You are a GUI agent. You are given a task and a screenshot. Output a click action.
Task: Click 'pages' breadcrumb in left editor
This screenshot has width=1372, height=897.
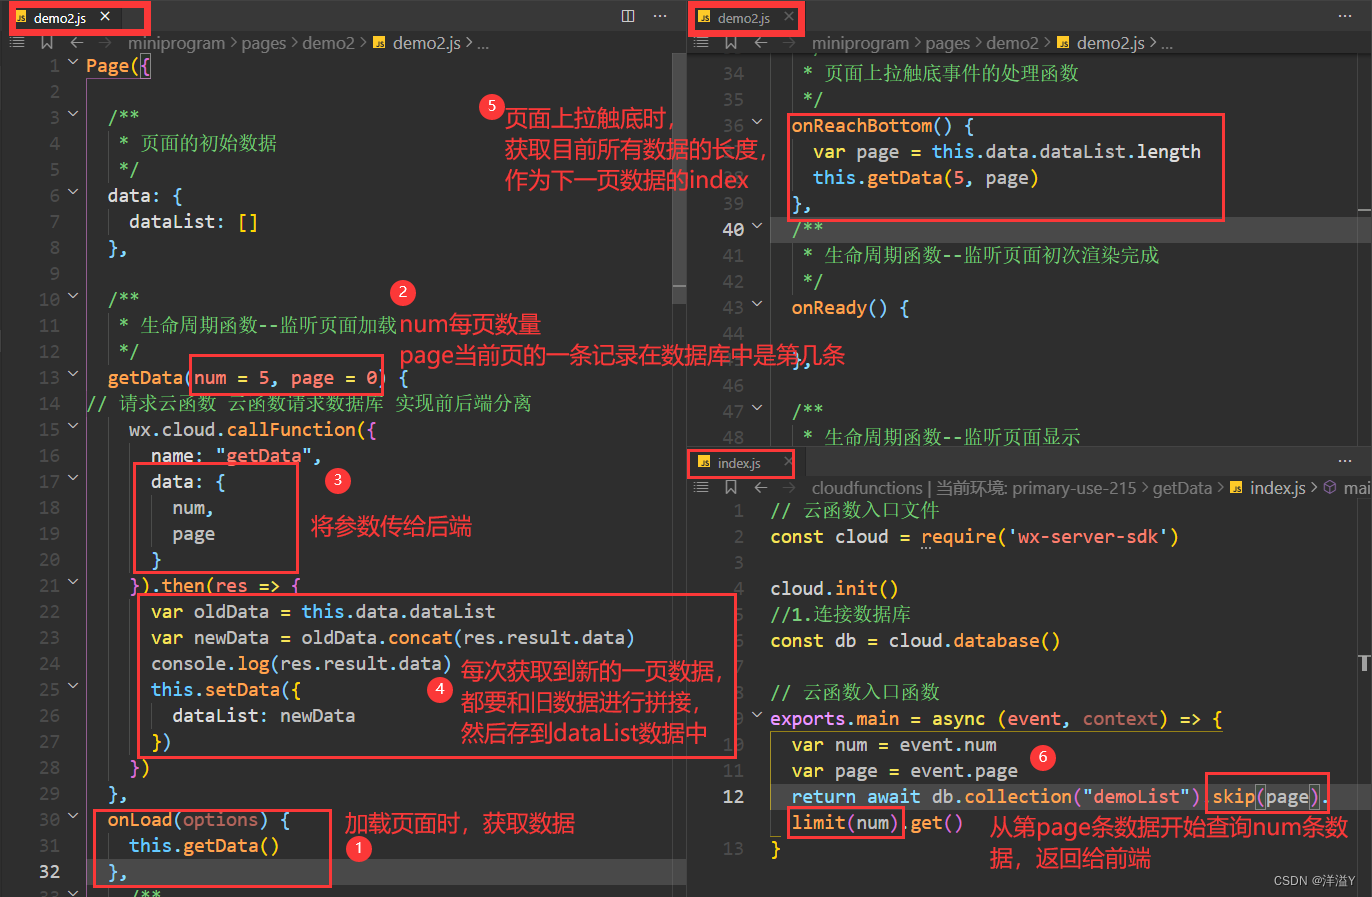264,43
